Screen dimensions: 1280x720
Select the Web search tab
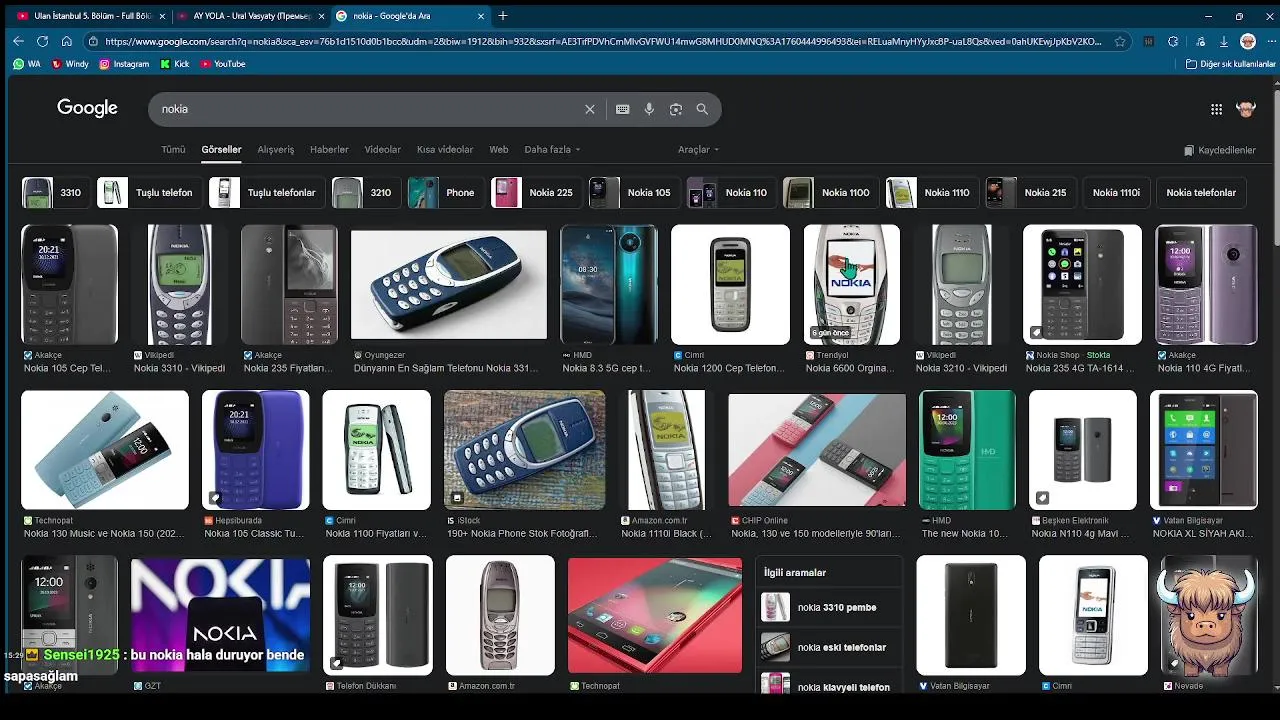click(499, 150)
